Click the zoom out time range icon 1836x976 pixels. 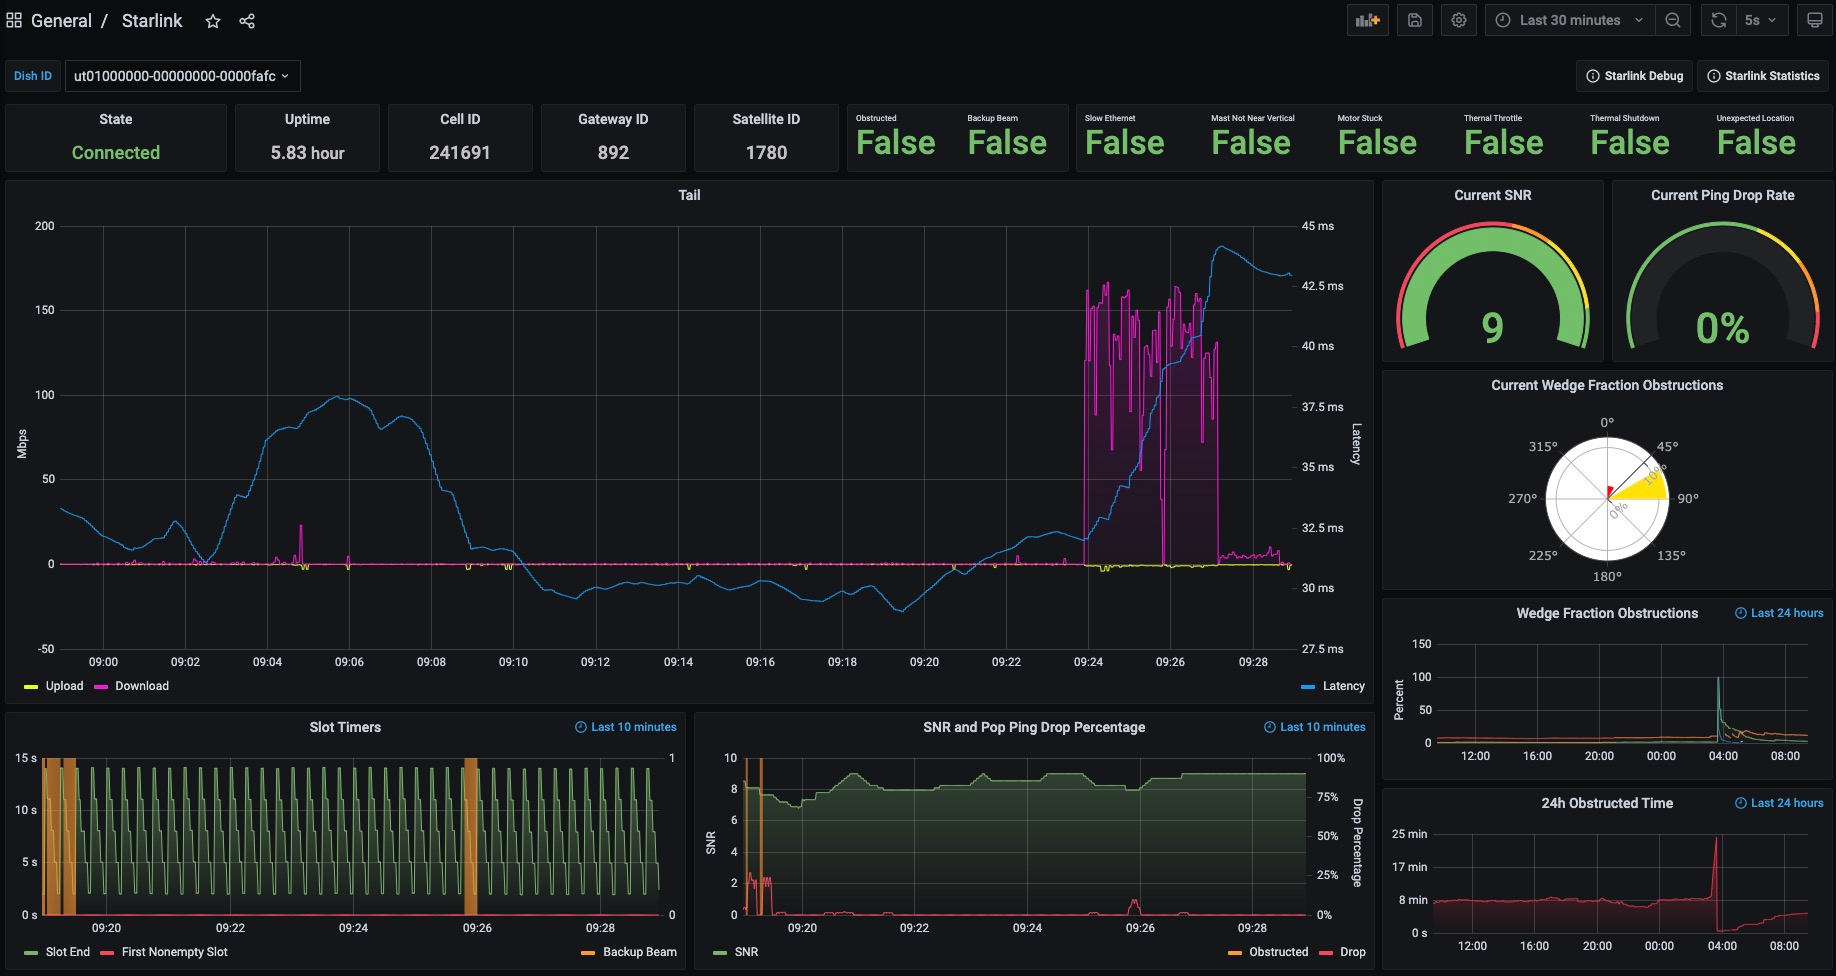click(x=1672, y=20)
